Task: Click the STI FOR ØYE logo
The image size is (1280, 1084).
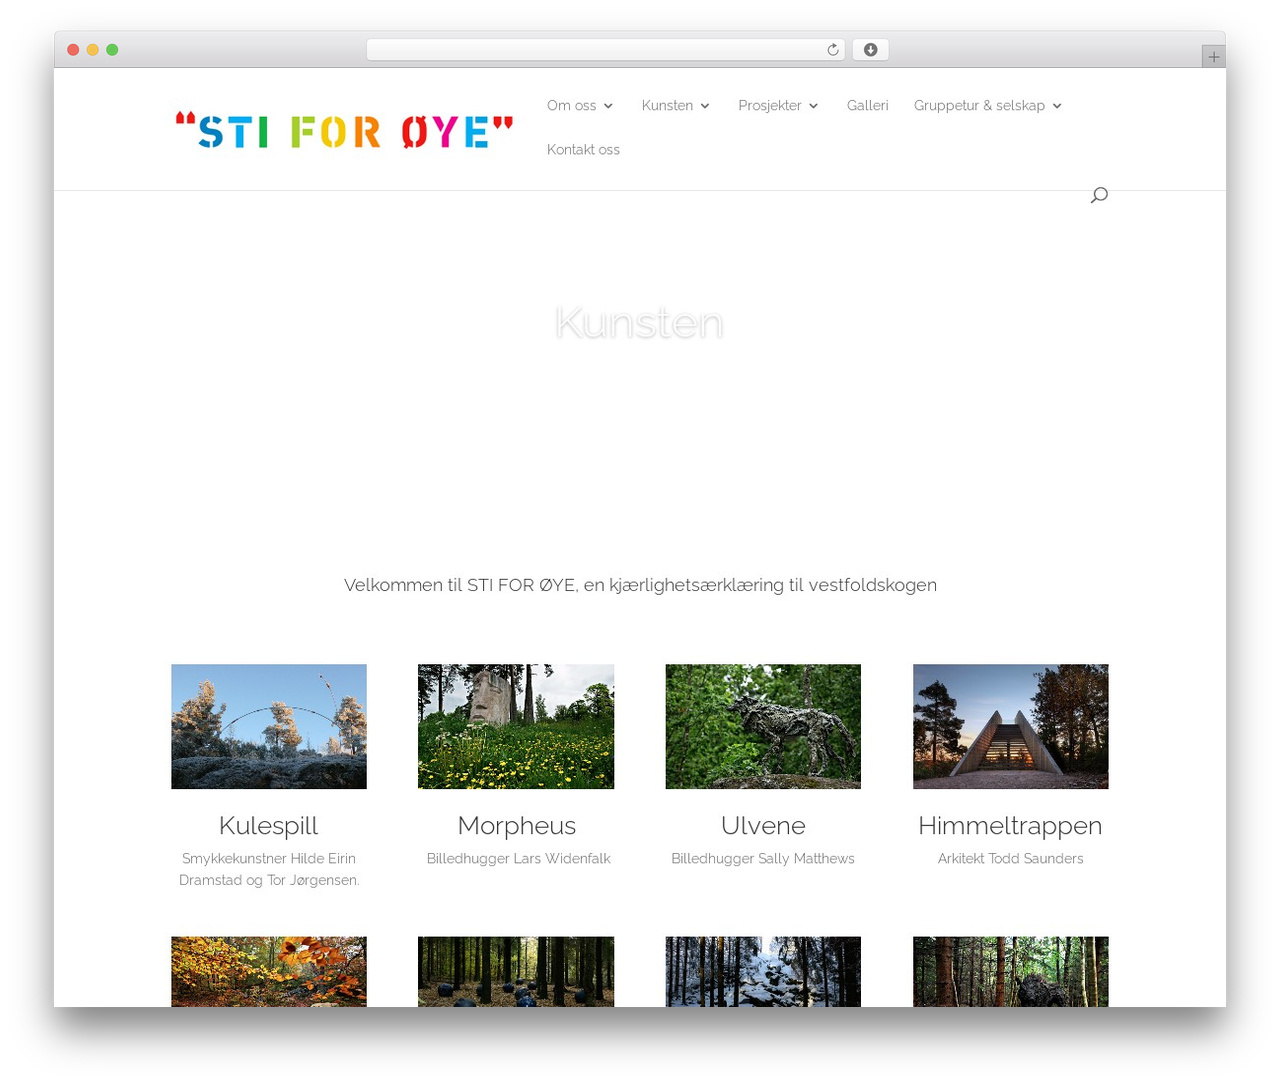Action: pyautogui.click(x=344, y=132)
